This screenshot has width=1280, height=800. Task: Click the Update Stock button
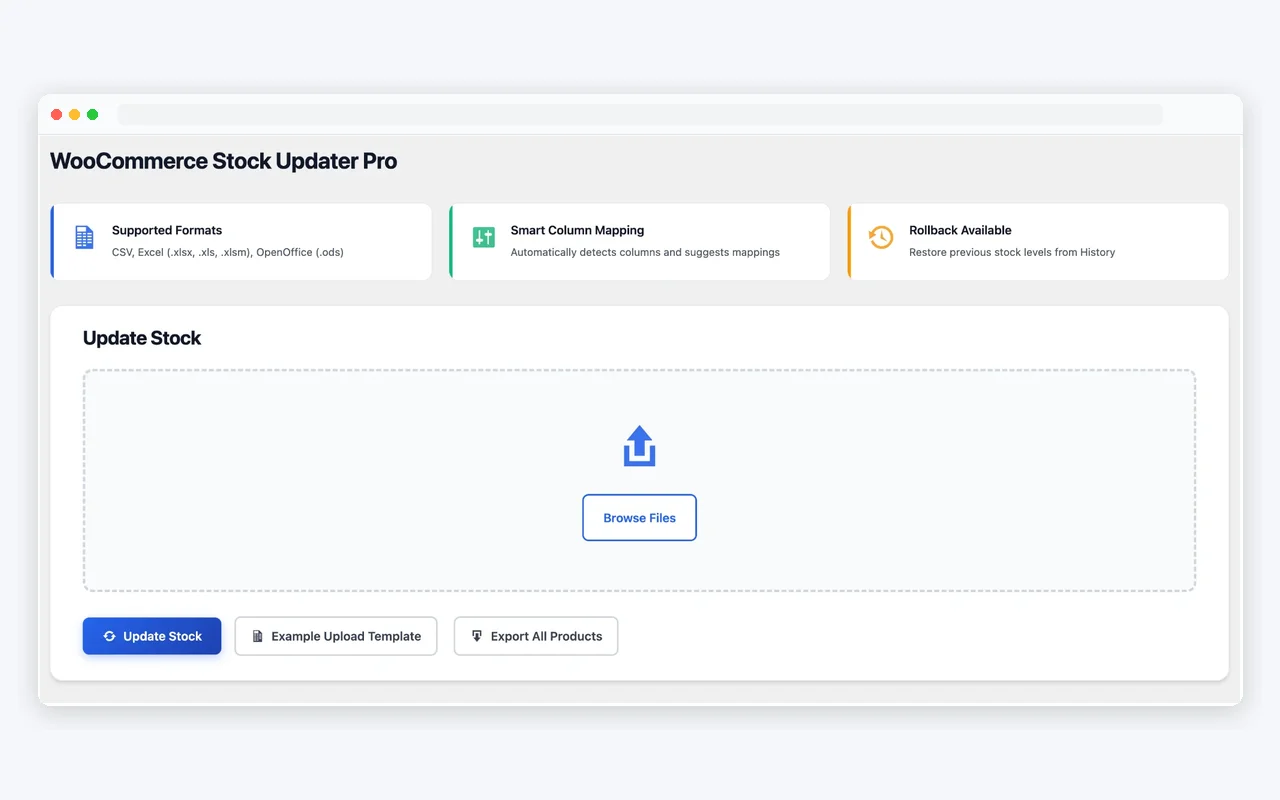click(152, 636)
